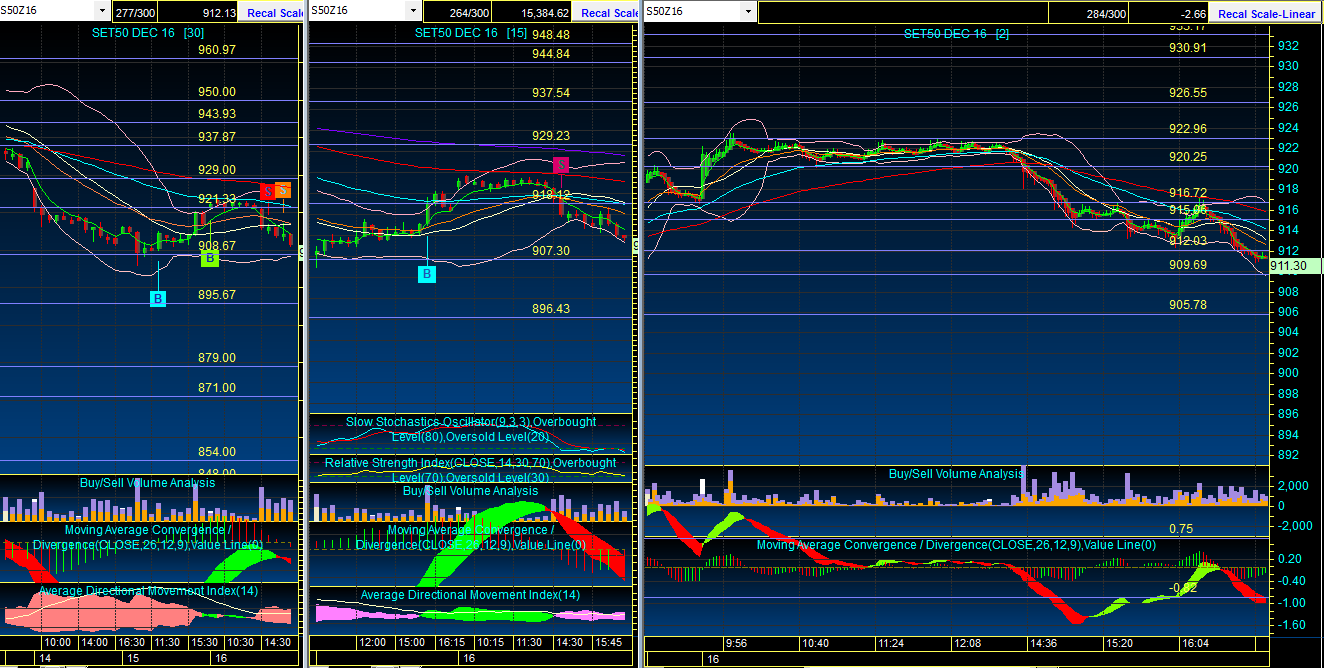Click the 937.87 level label on the left chart
Image resolution: width=1324 pixels, height=668 pixels.
click(x=217, y=137)
